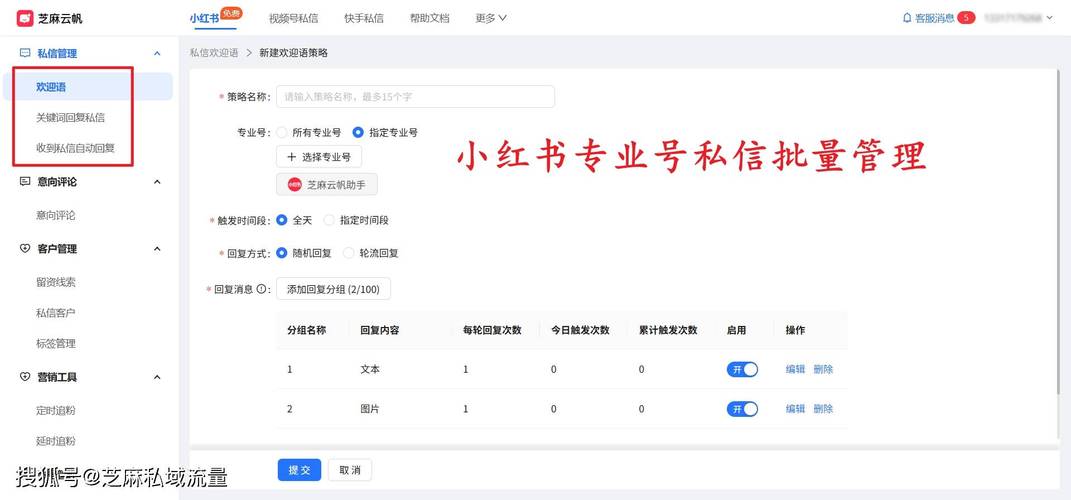
Task: Click the 意向评论 comment icon
Action: click(25, 182)
